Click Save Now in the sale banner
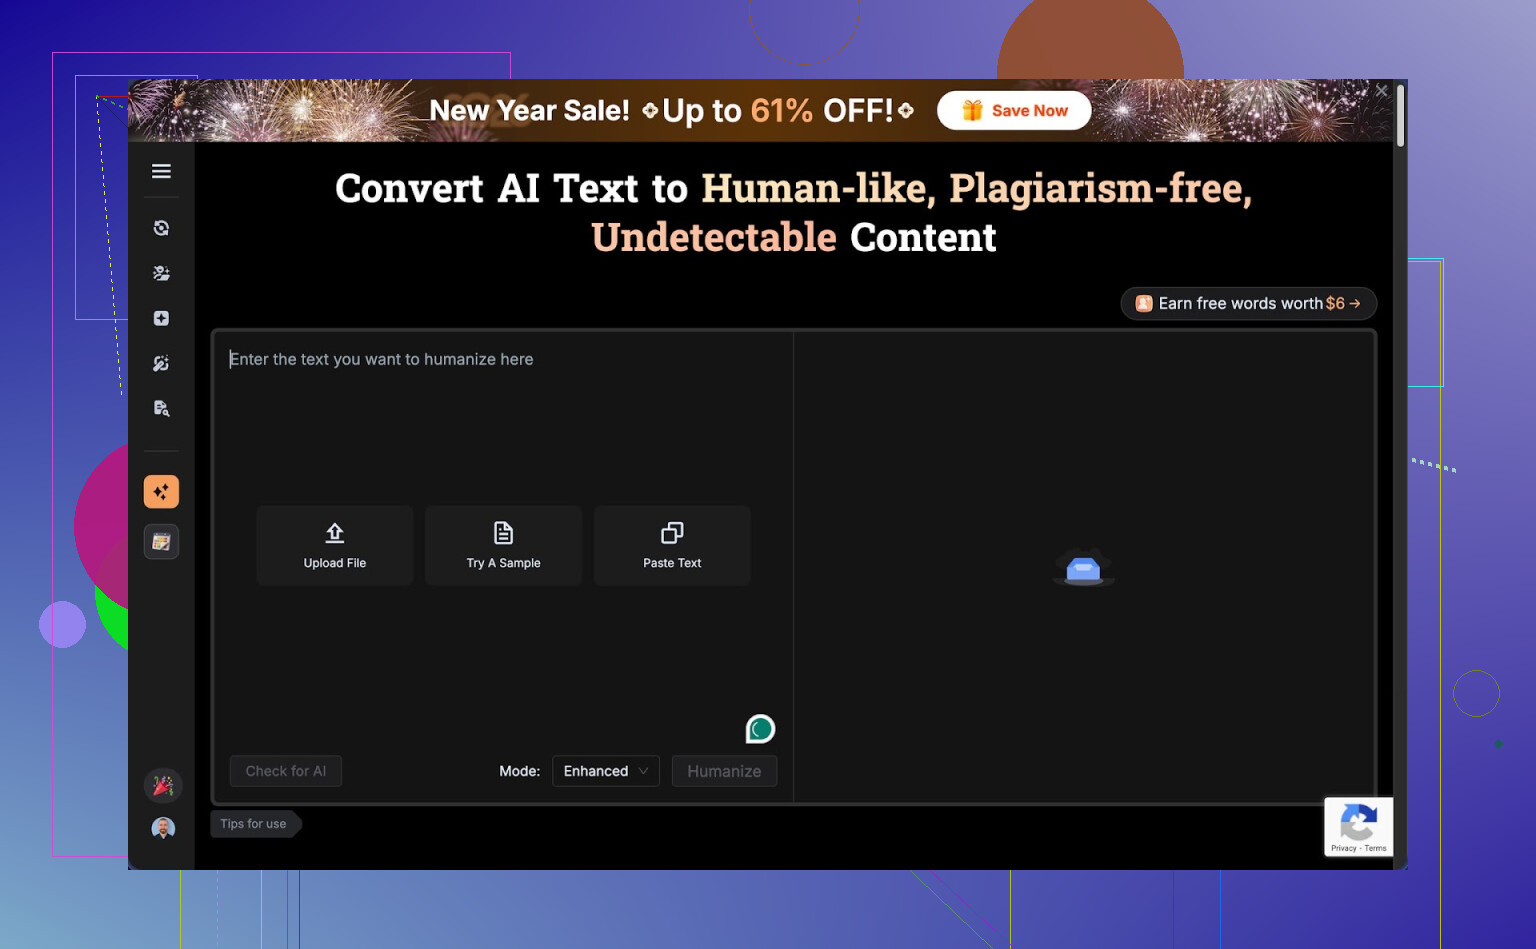The width and height of the screenshot is (1536, 949). pos(1014,111)
